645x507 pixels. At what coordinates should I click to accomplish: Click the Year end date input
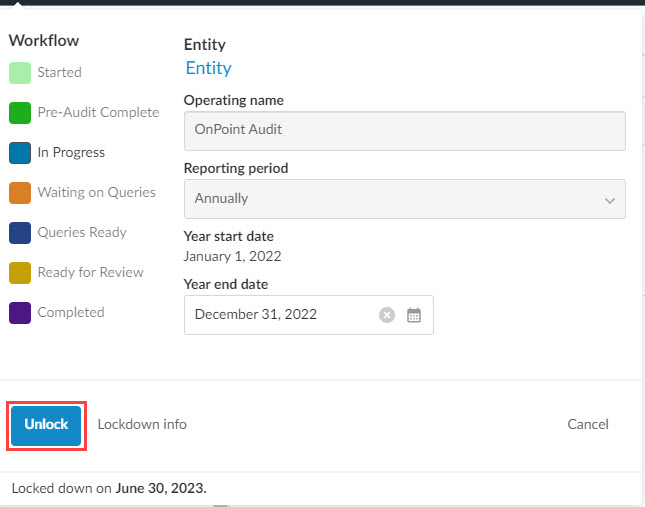coord(280,315)
